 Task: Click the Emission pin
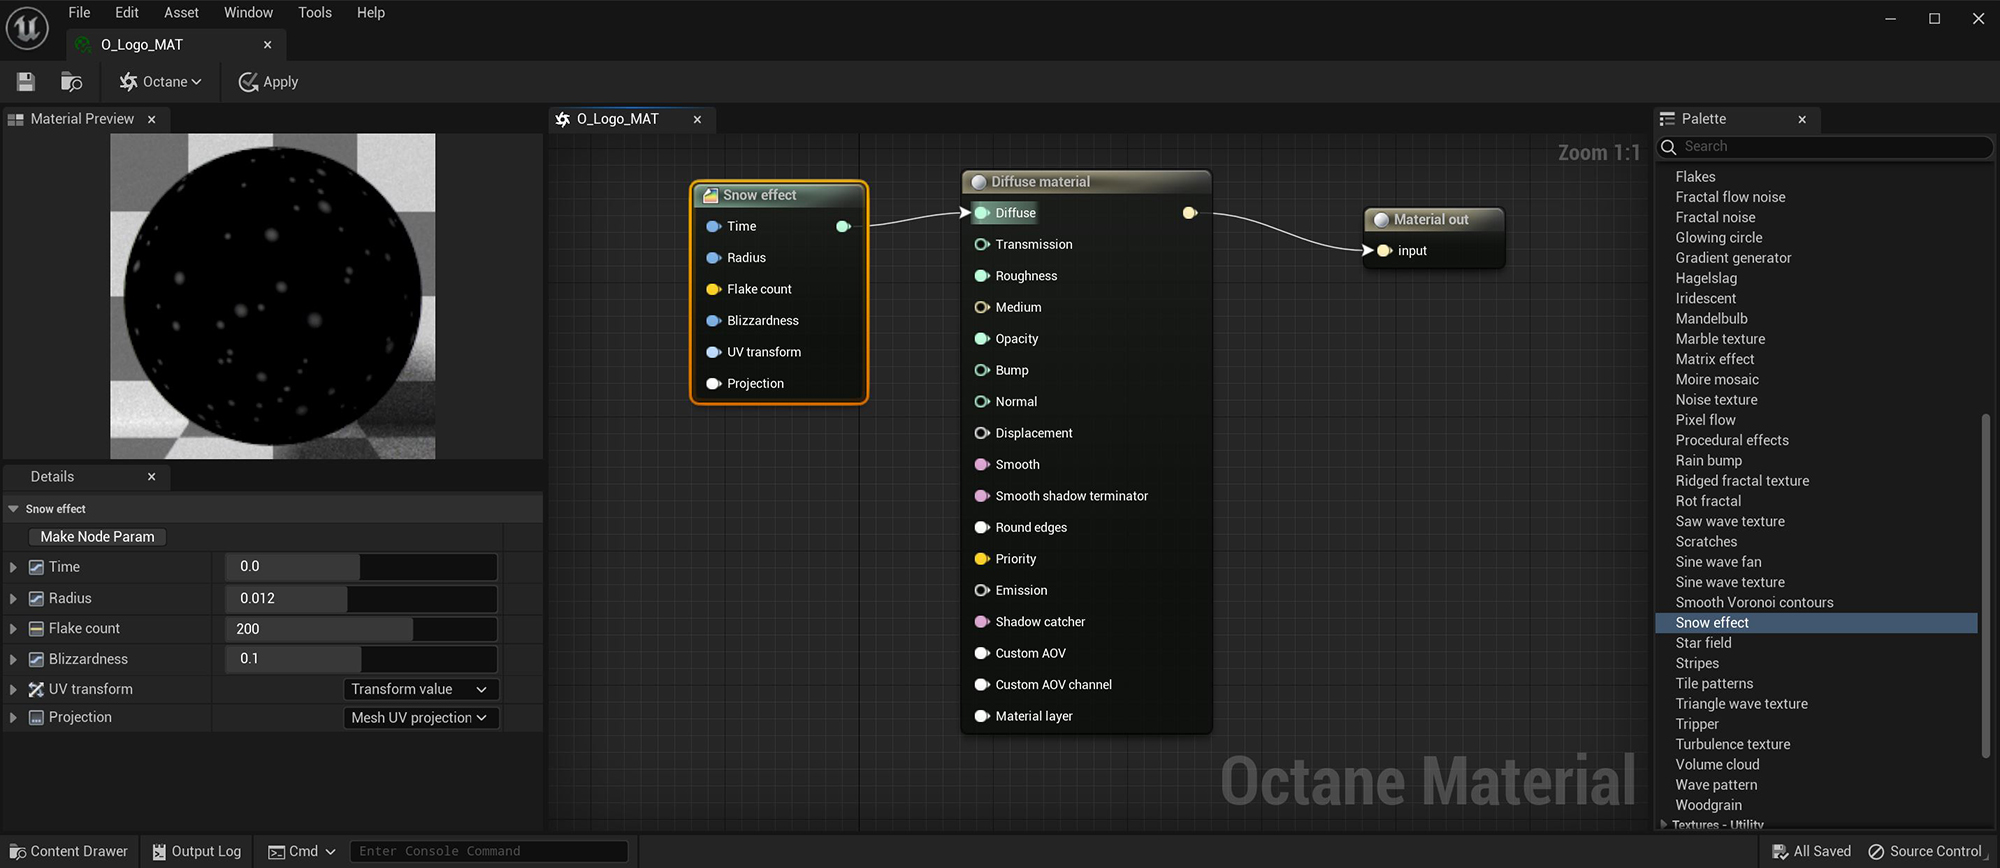pos(981,591)
